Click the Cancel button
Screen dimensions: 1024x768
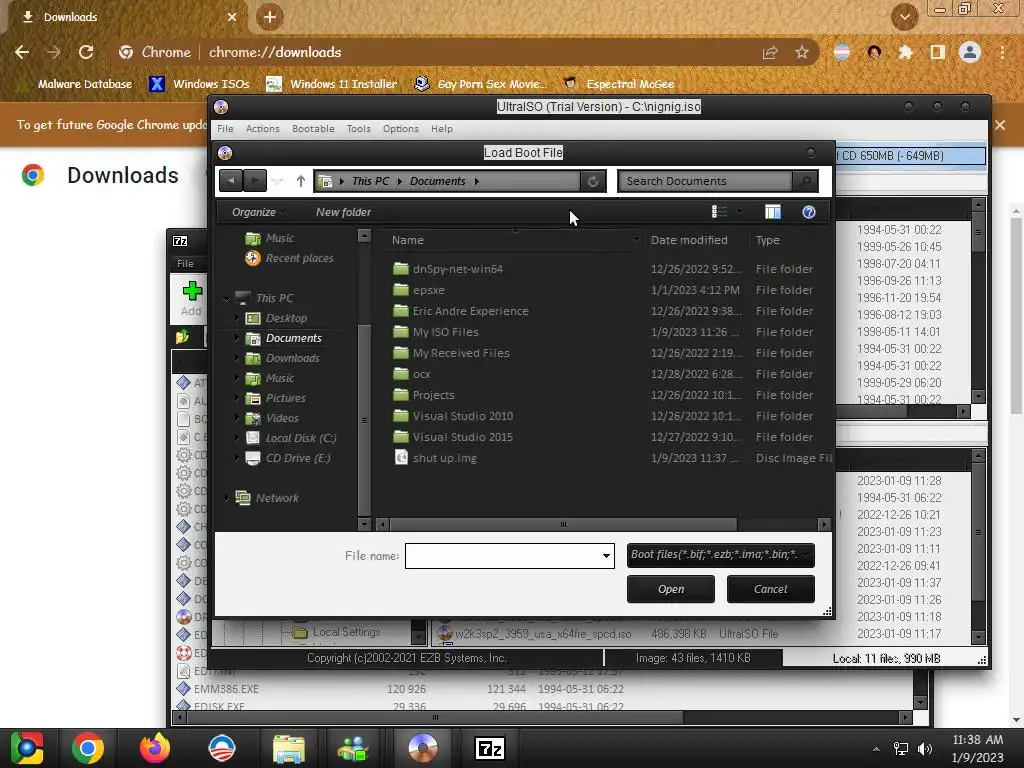point(771,589)
